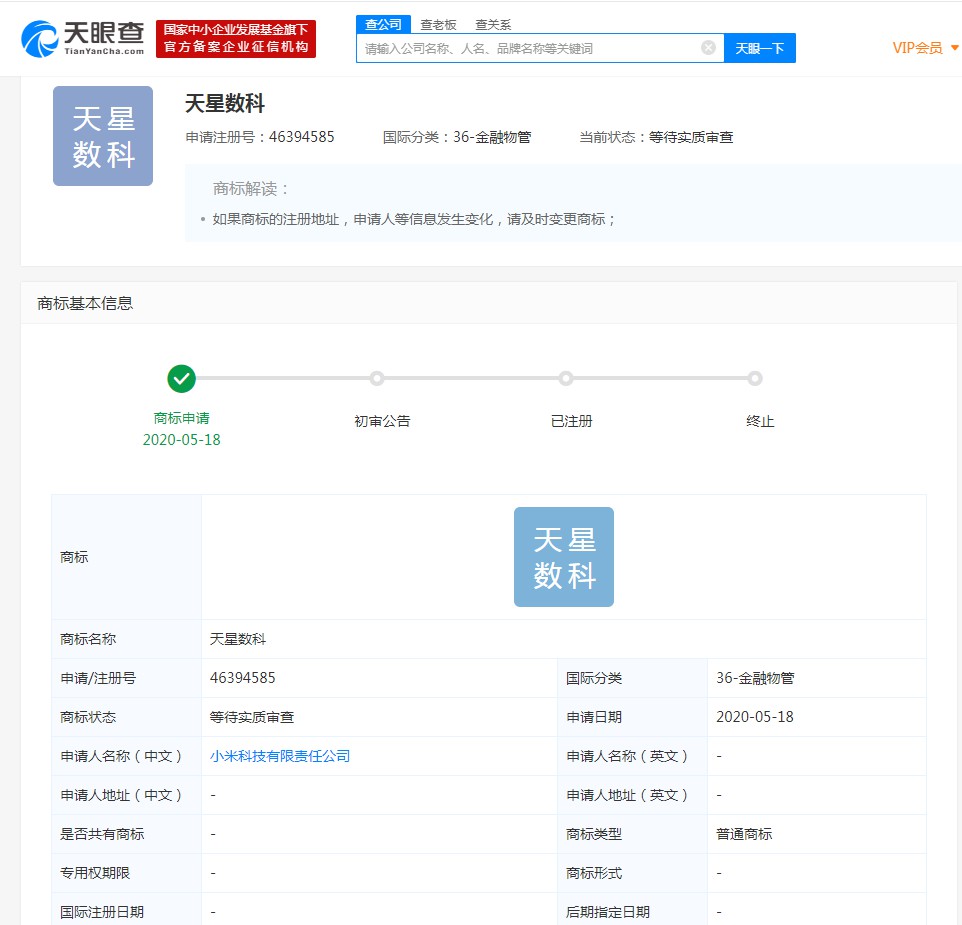962x925 pixels.
Task: Expand the VIP会员 dropdown arrow
Action: (x=954, y=47)
